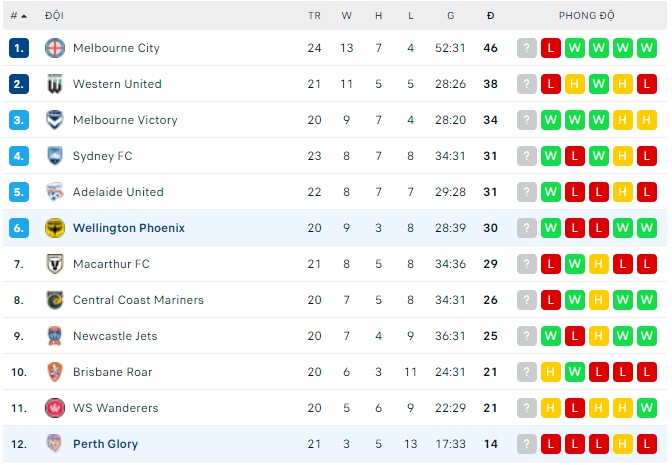The height and width of the screenshot is (465, 672).
Task: Click the Wellington Phoenix yellow crest
Action: [x=55, y=228]
